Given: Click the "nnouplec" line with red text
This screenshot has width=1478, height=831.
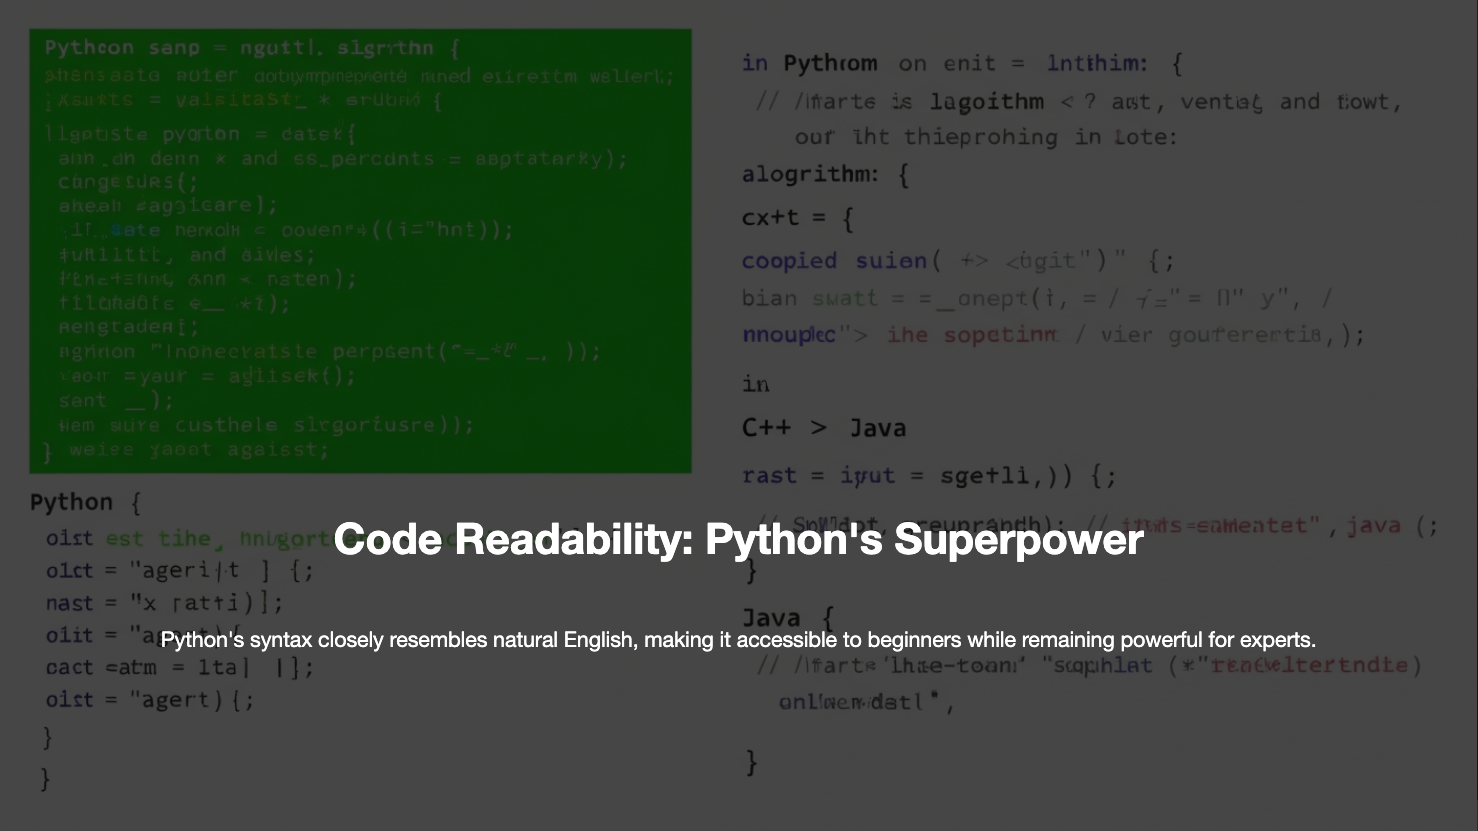Looking at the screenshot, I should click(x=1052, y=335).
